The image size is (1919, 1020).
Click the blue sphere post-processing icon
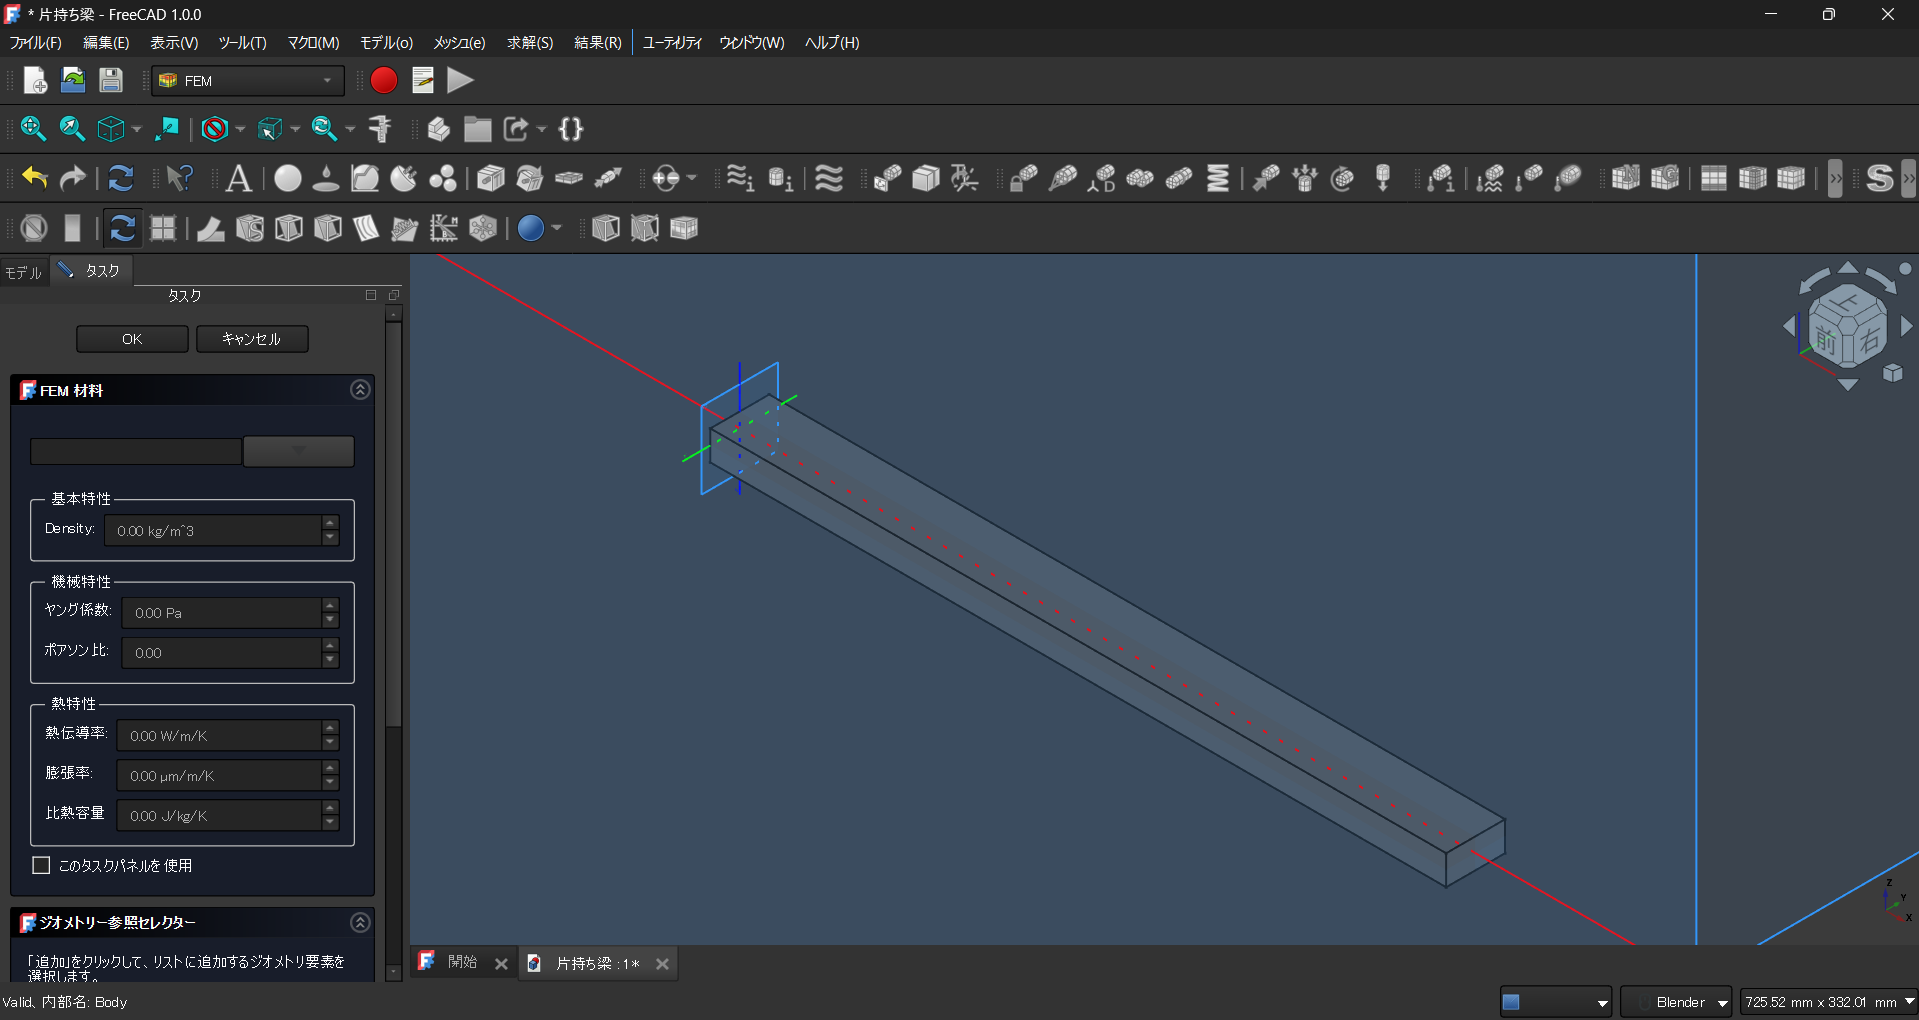(x=531, y=228)
